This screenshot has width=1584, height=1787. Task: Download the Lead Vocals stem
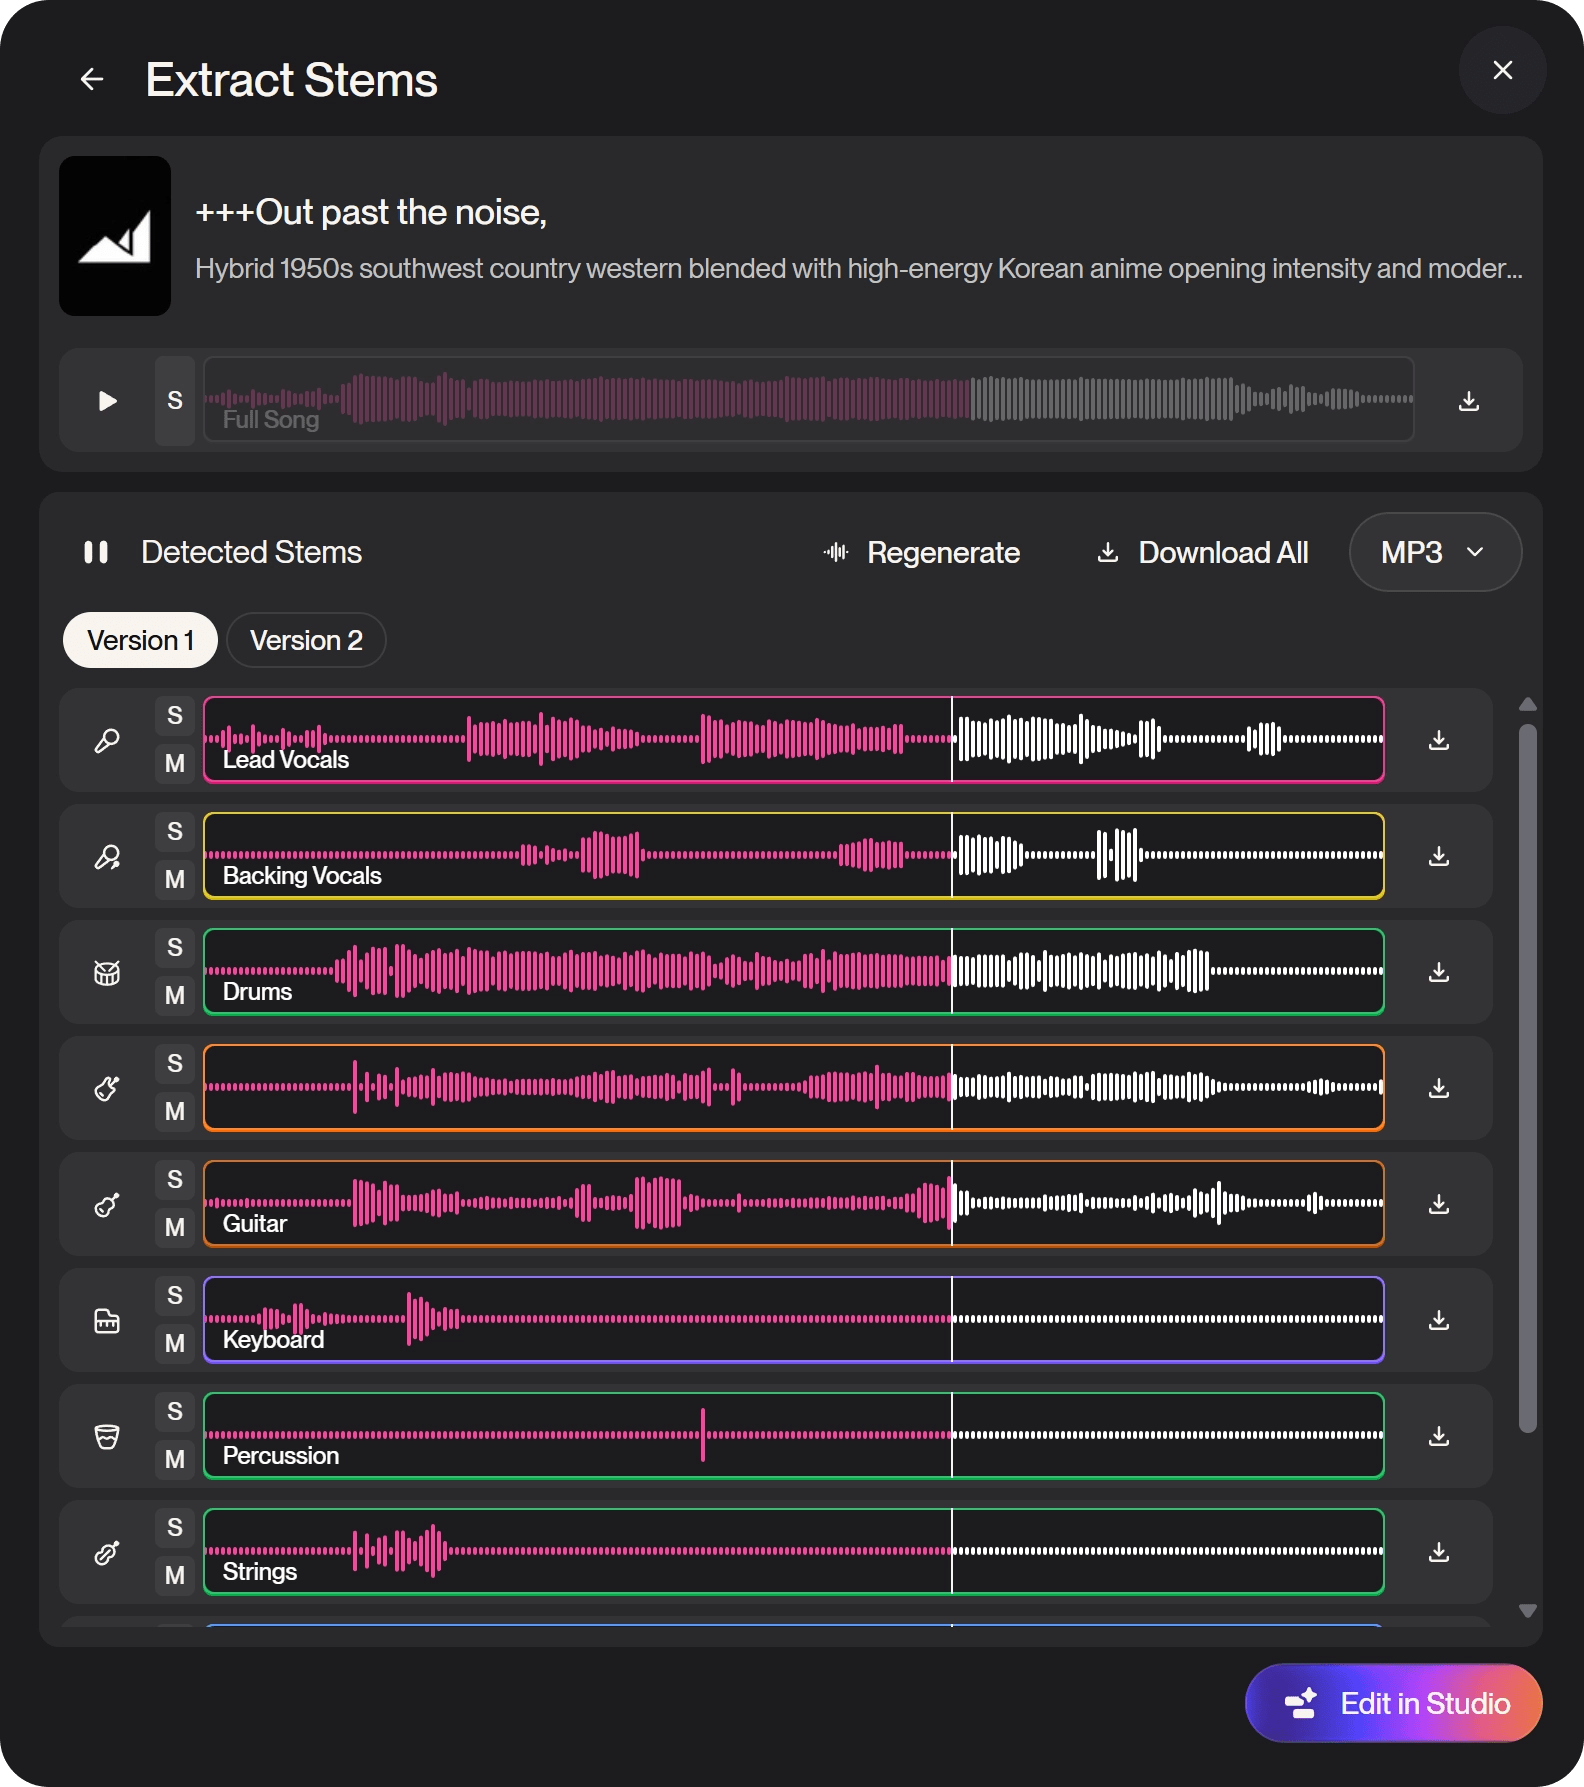pyautogui.click(x=1438, y=740)
